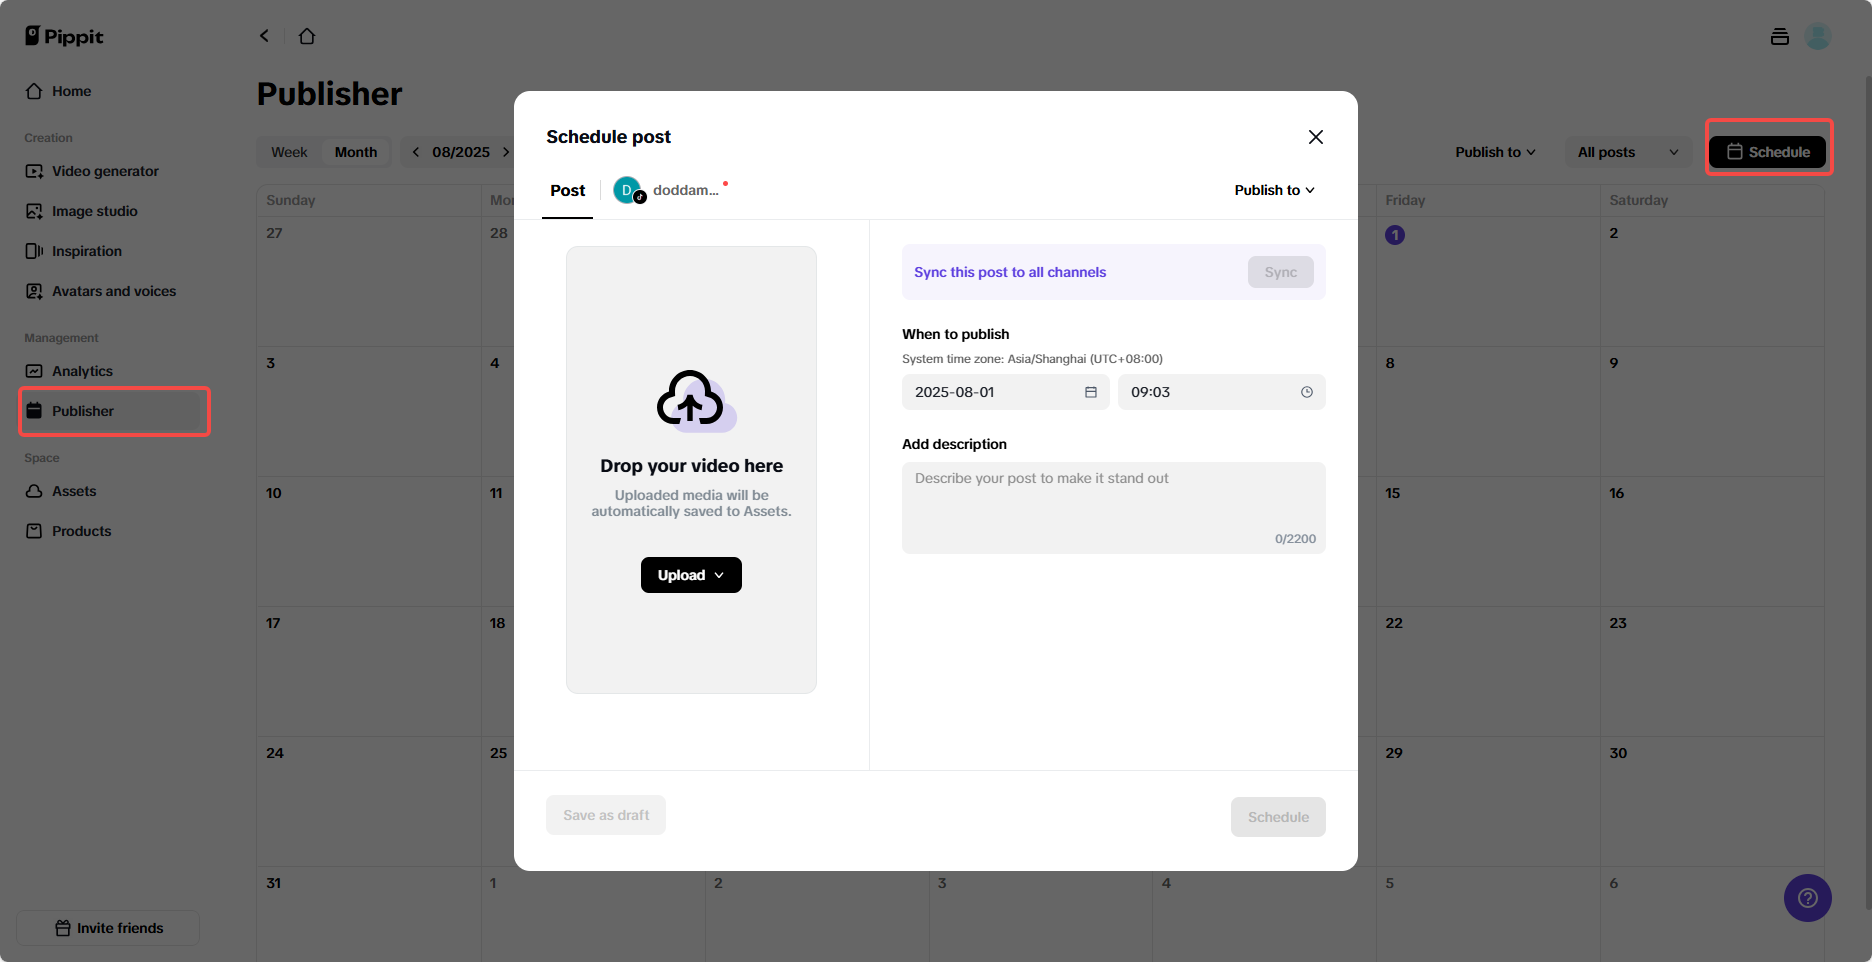The height and width of the screenshot is (962, 1872).
Task: Open the calendar date picker icon
Action: point(1091,392)
